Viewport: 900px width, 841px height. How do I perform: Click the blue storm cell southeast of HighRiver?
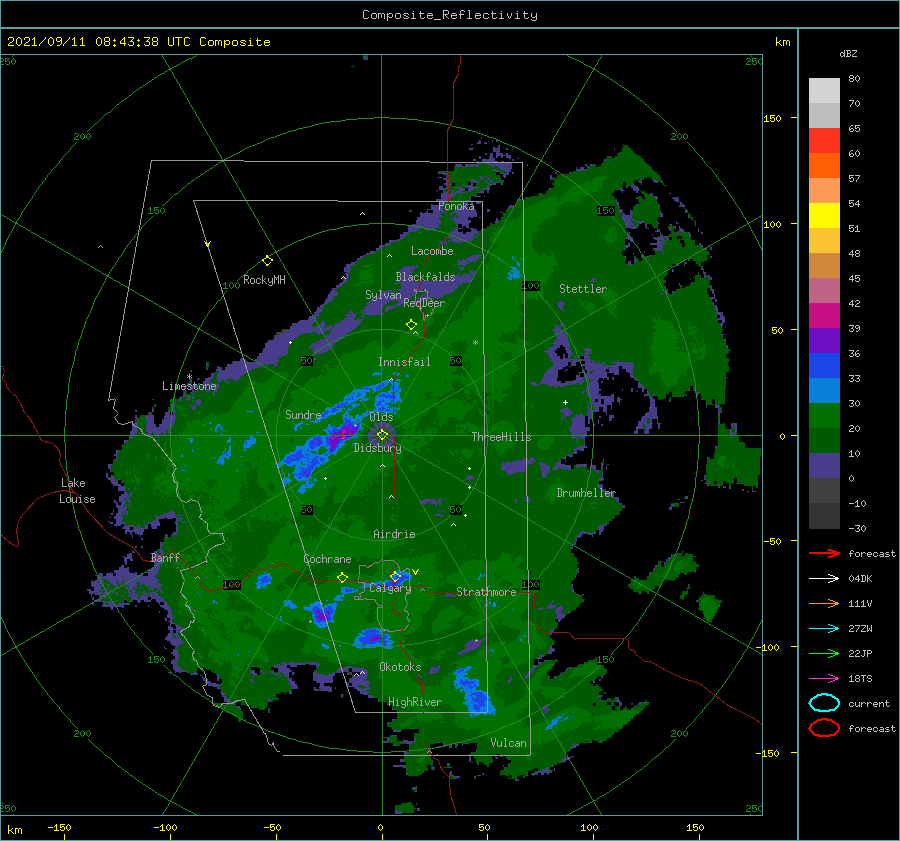(473, 693)
